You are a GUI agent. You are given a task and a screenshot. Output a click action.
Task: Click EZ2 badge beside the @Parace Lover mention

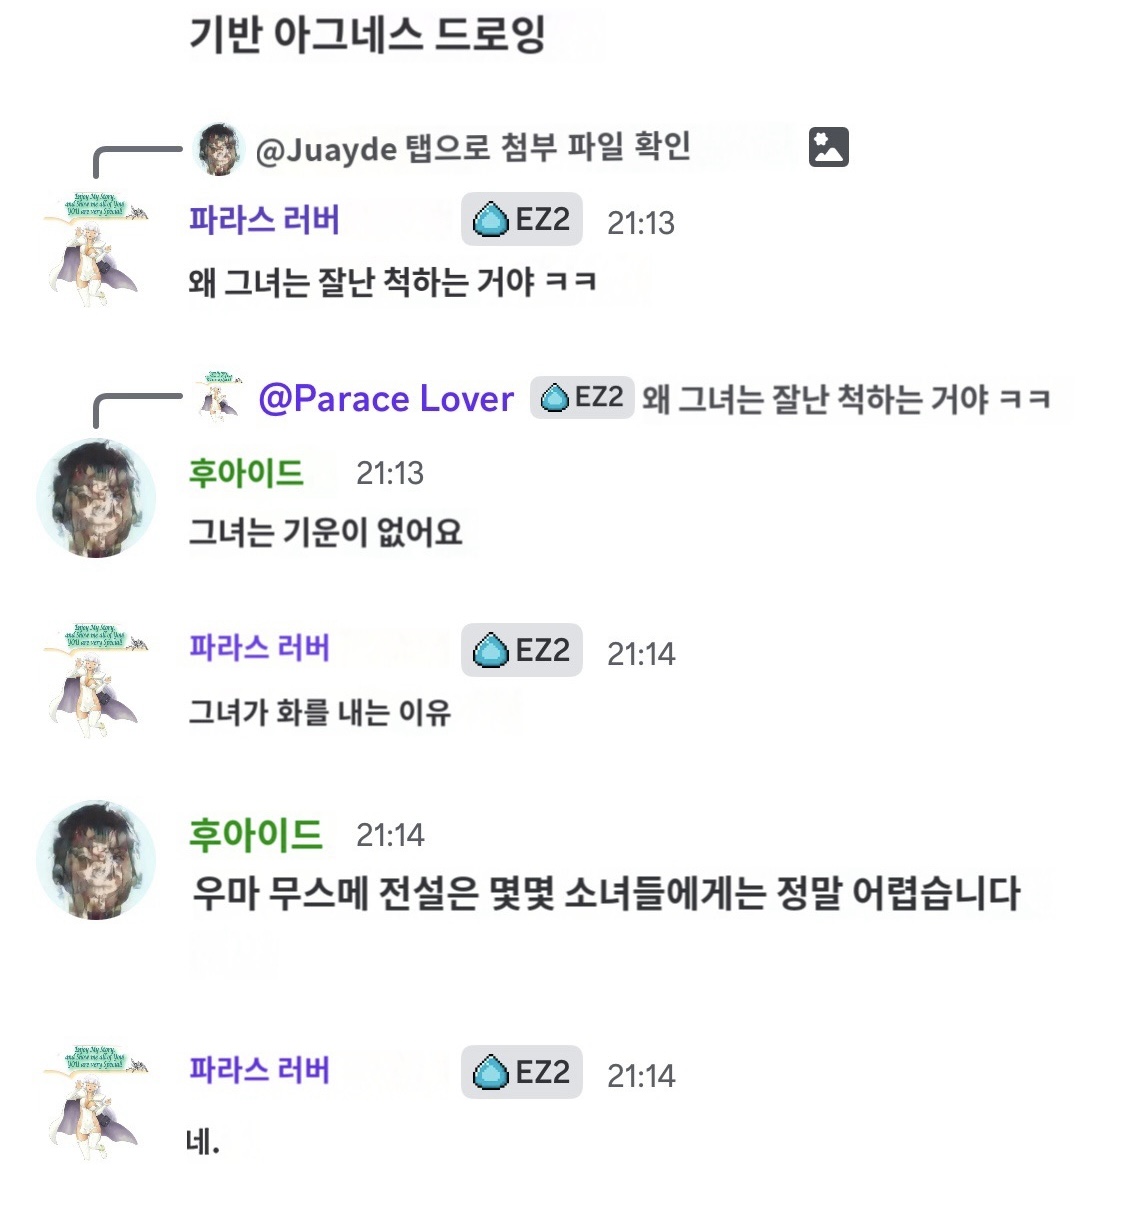[x=582, y=398]
